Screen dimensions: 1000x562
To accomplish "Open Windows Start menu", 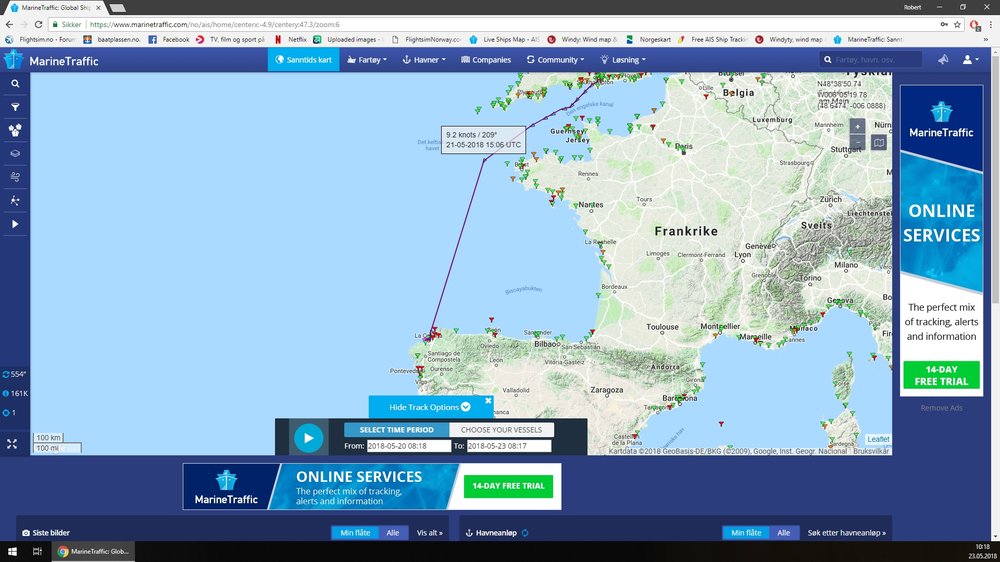I will click(x=11, y=551).
